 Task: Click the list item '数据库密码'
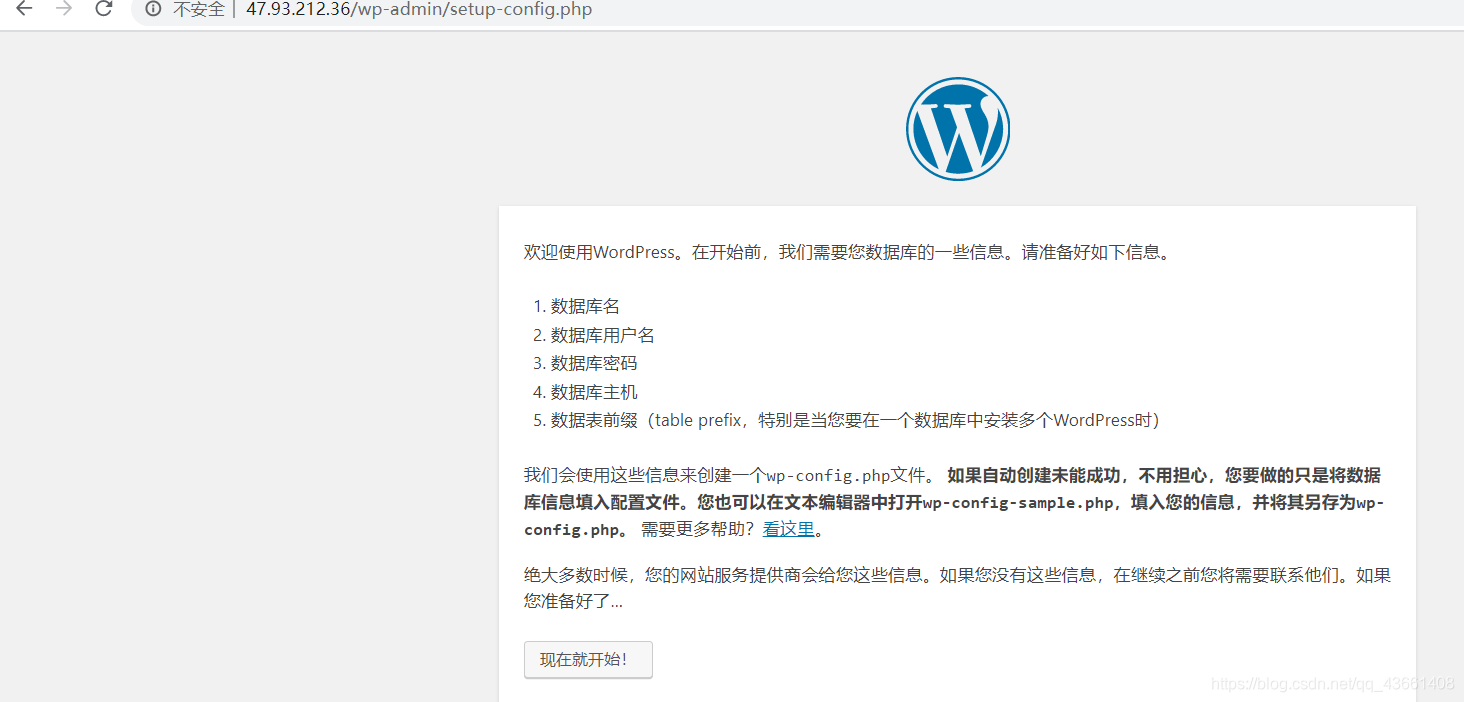[x=594, y=363]
